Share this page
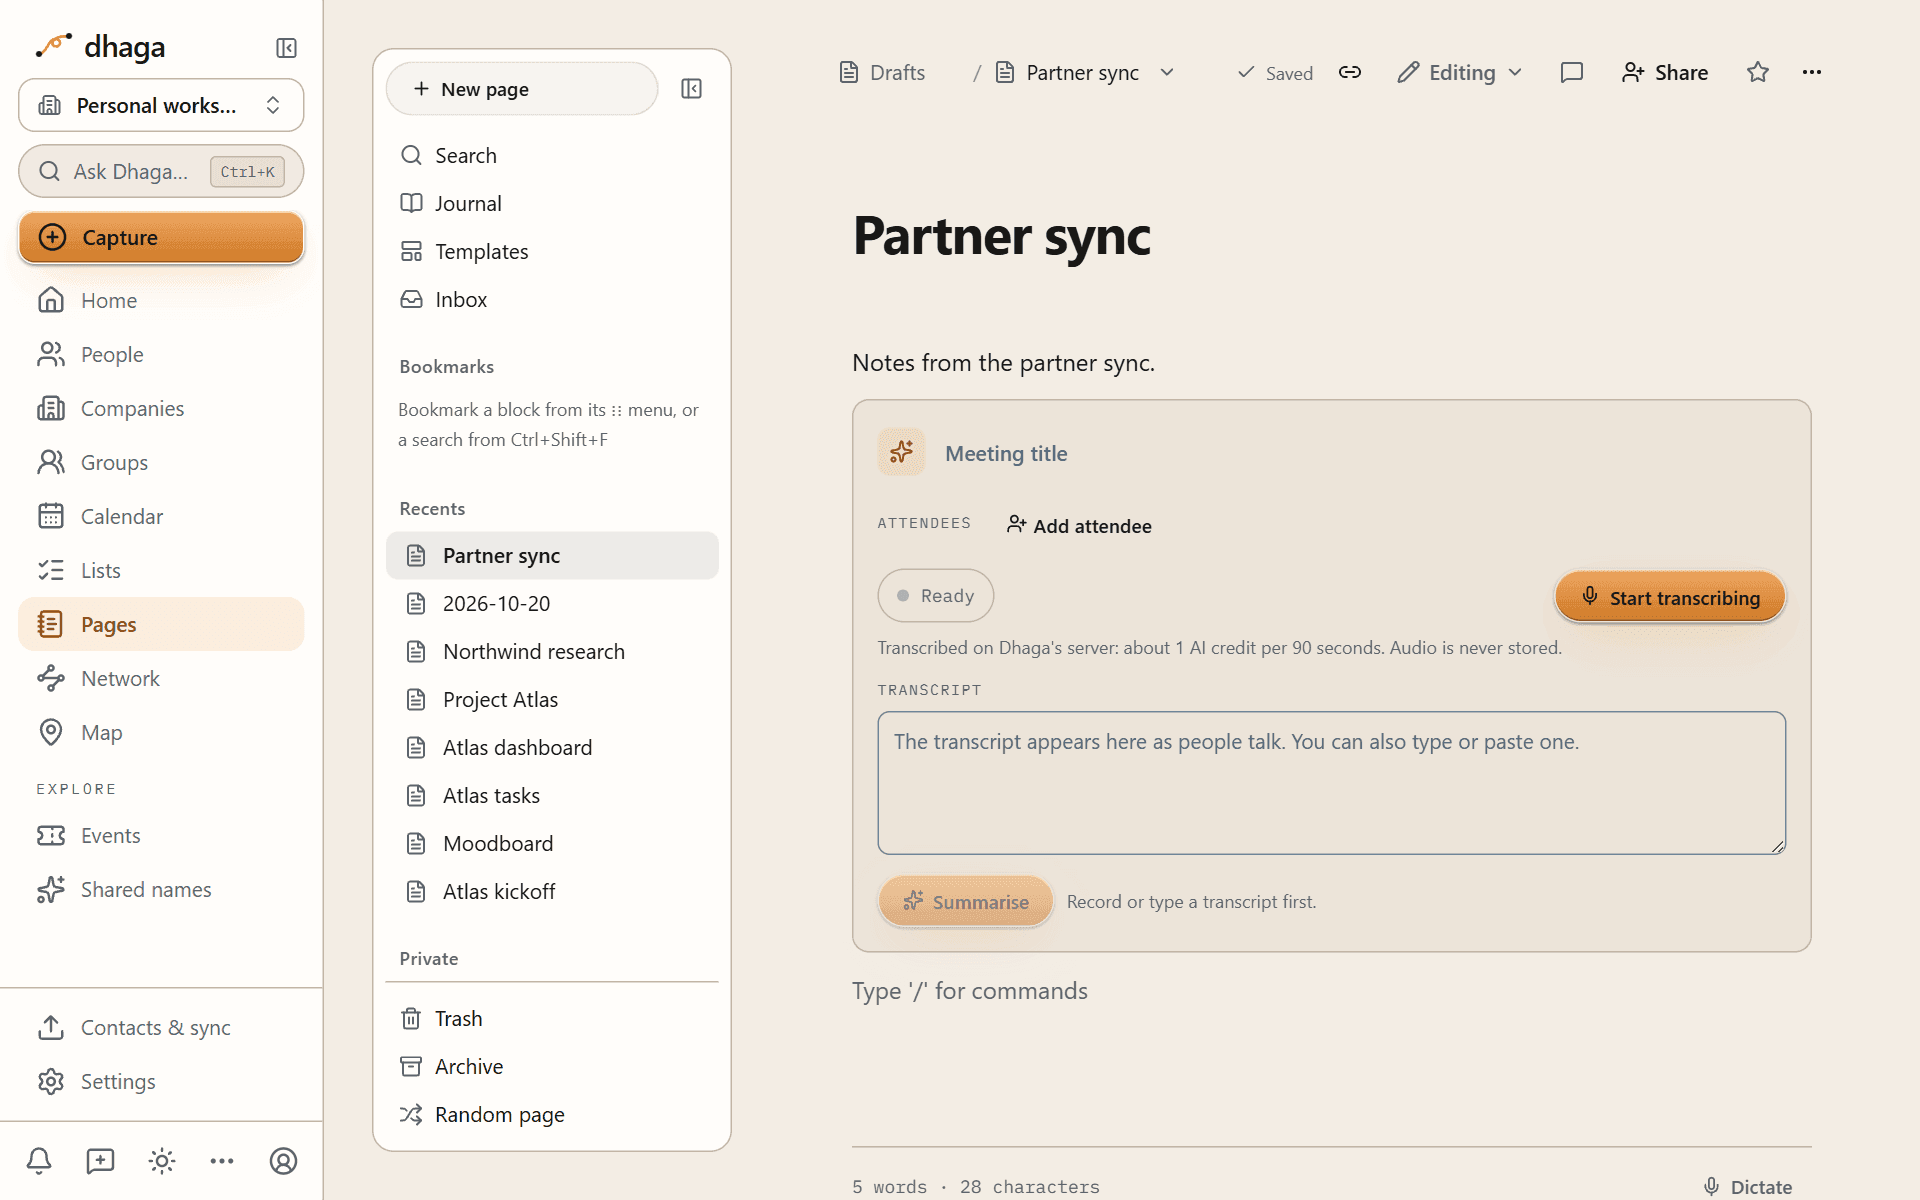The height and width of the screenshot is (1200, 1920). coord(1665,72)
